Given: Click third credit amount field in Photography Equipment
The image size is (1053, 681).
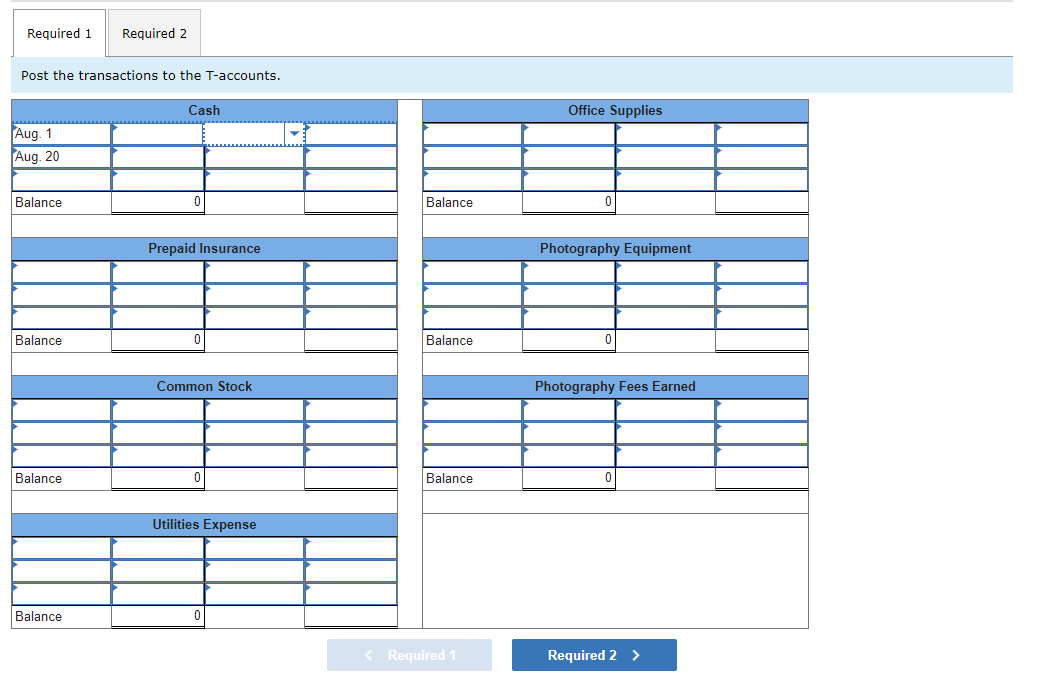Looking at the screenshot, I should click(x=762, y=318).
